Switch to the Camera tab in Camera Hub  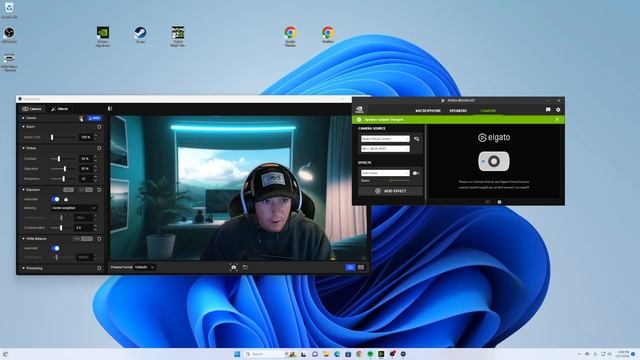(32, 109)
